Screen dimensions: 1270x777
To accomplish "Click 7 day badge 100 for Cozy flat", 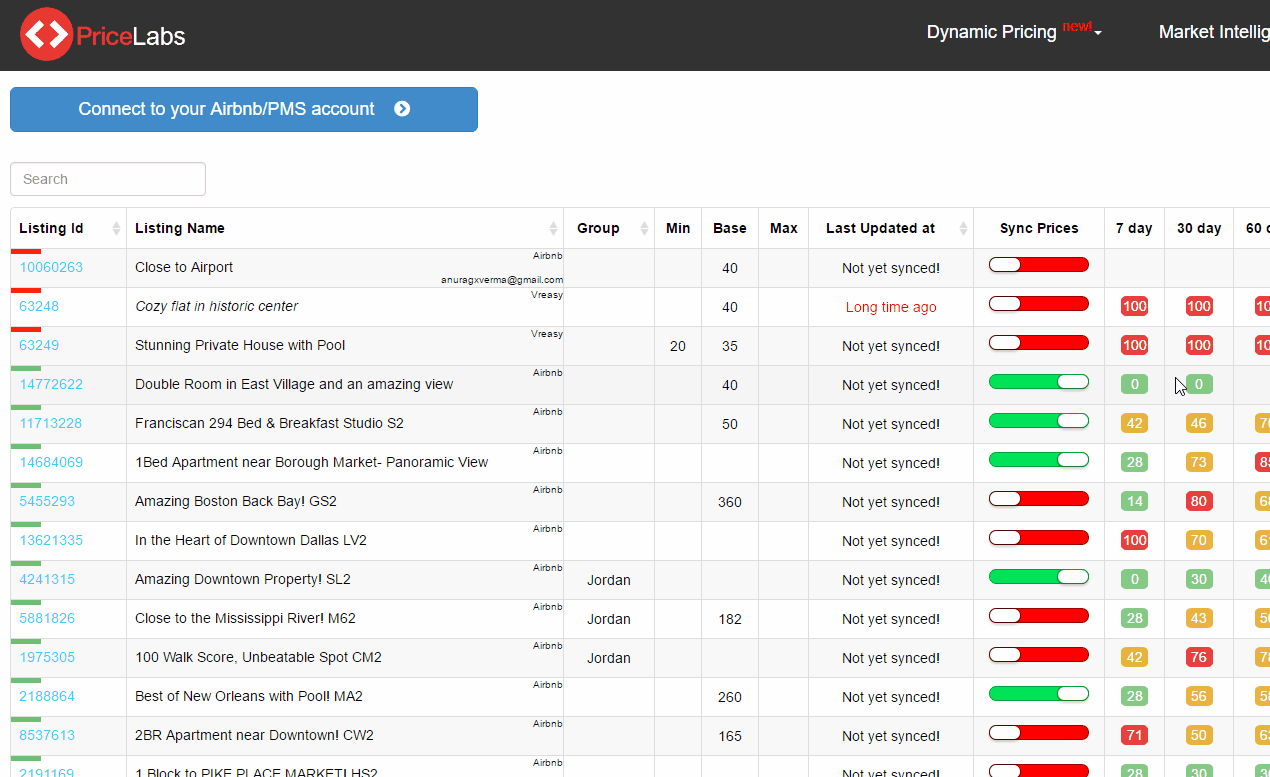I will pos(1134,307).
